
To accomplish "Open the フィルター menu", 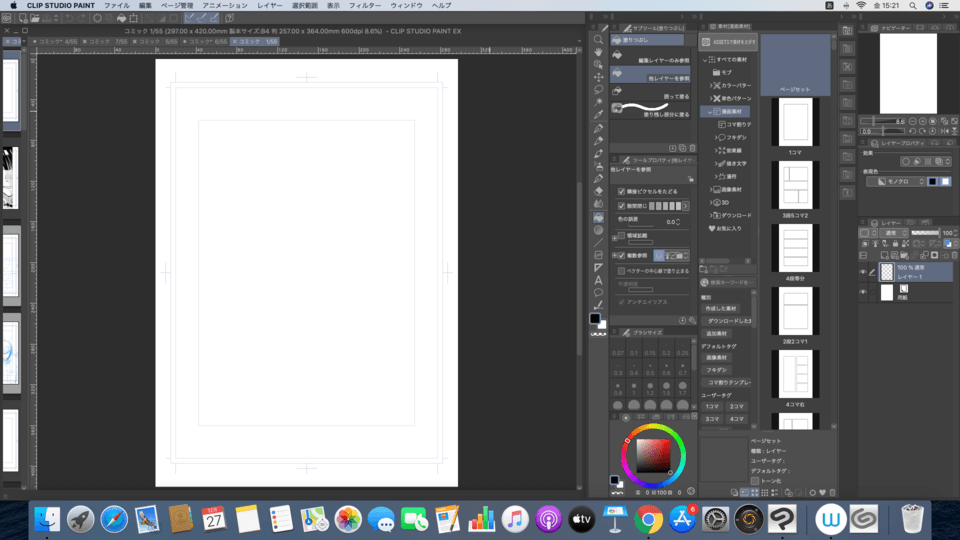I will pyautogui.click(x=365, y=5).
